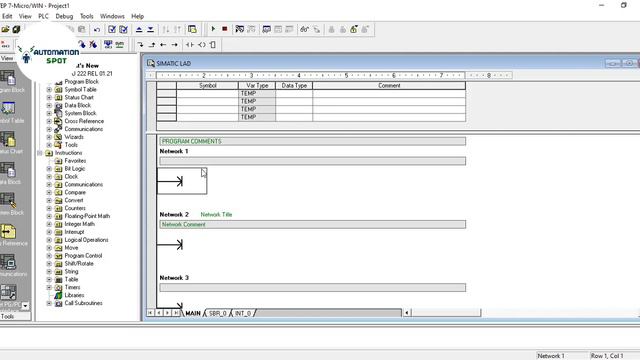Open the Debug menu
Viewport: 640px width, 360px height.
tap(64, 16)
